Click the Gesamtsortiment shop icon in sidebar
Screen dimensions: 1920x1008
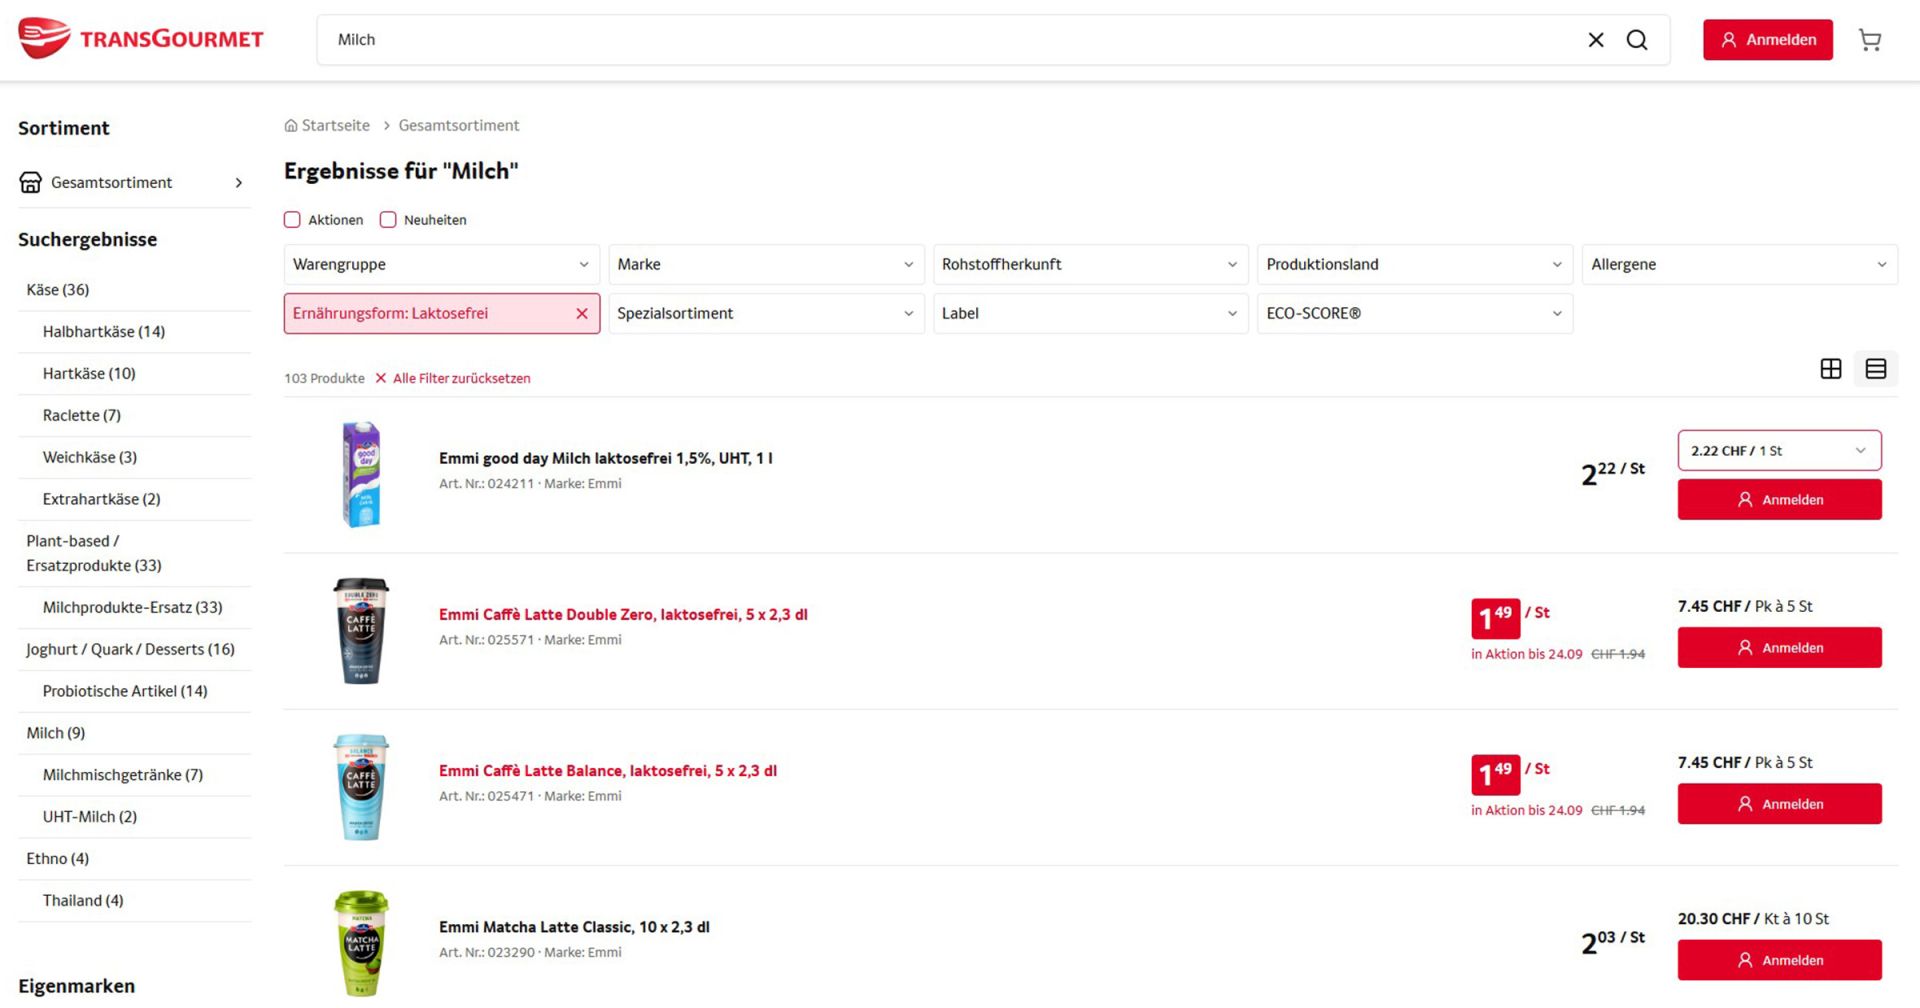[x=31, y=182]
